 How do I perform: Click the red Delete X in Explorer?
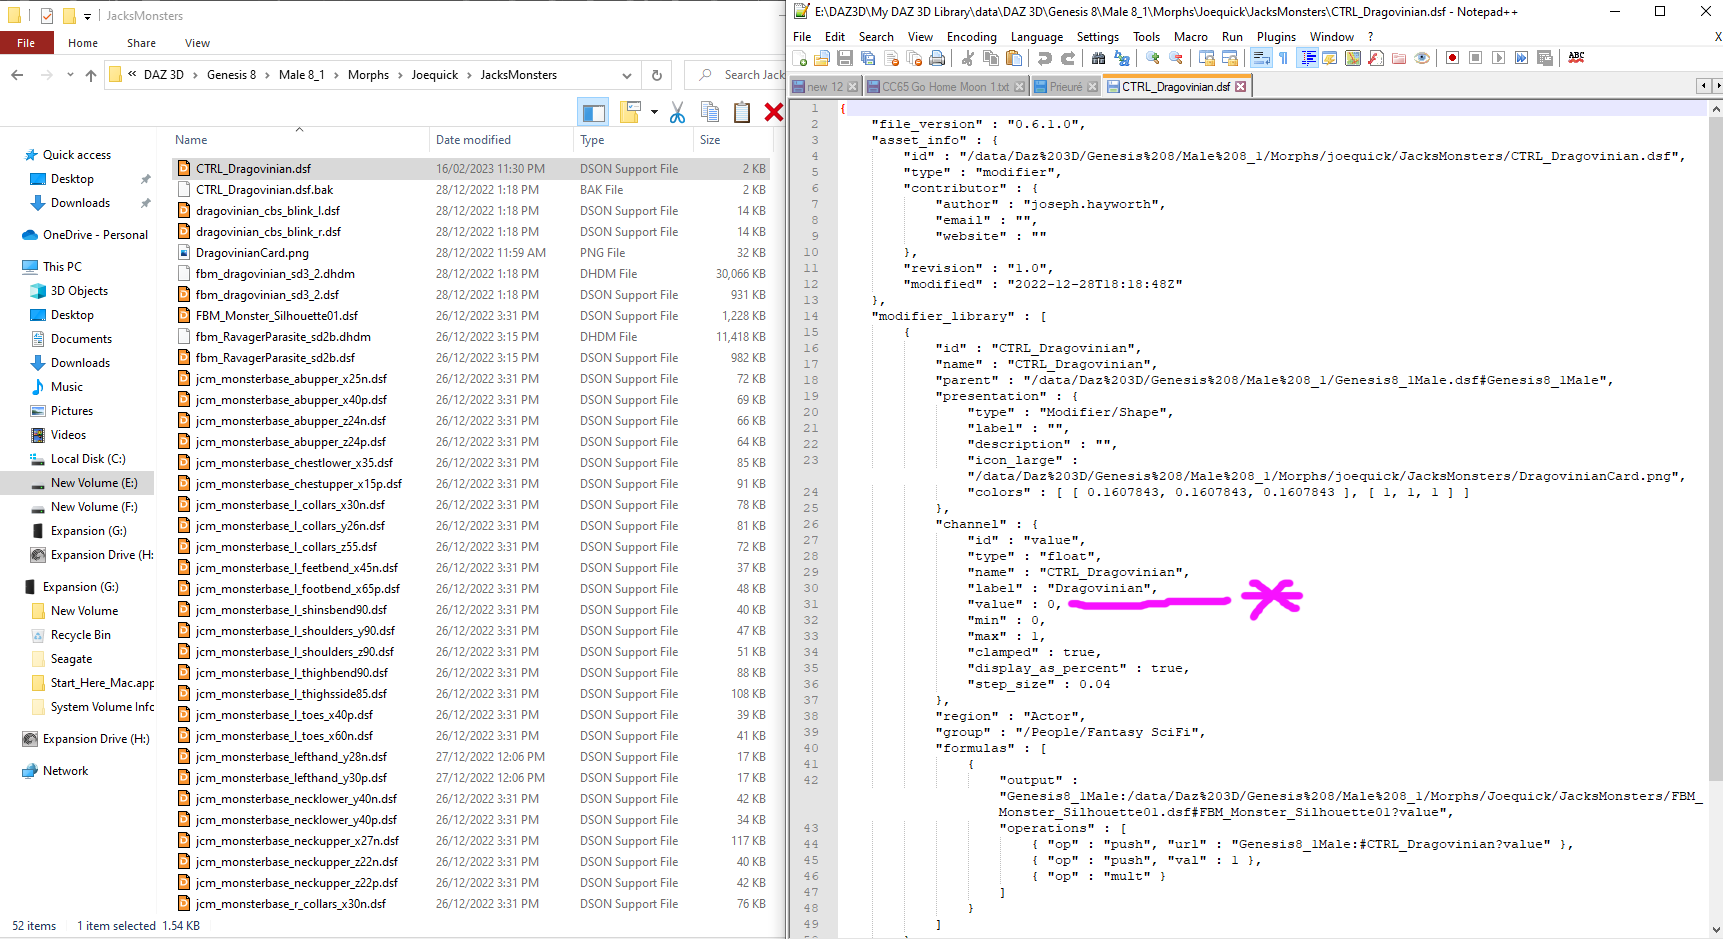coord(774,112)
